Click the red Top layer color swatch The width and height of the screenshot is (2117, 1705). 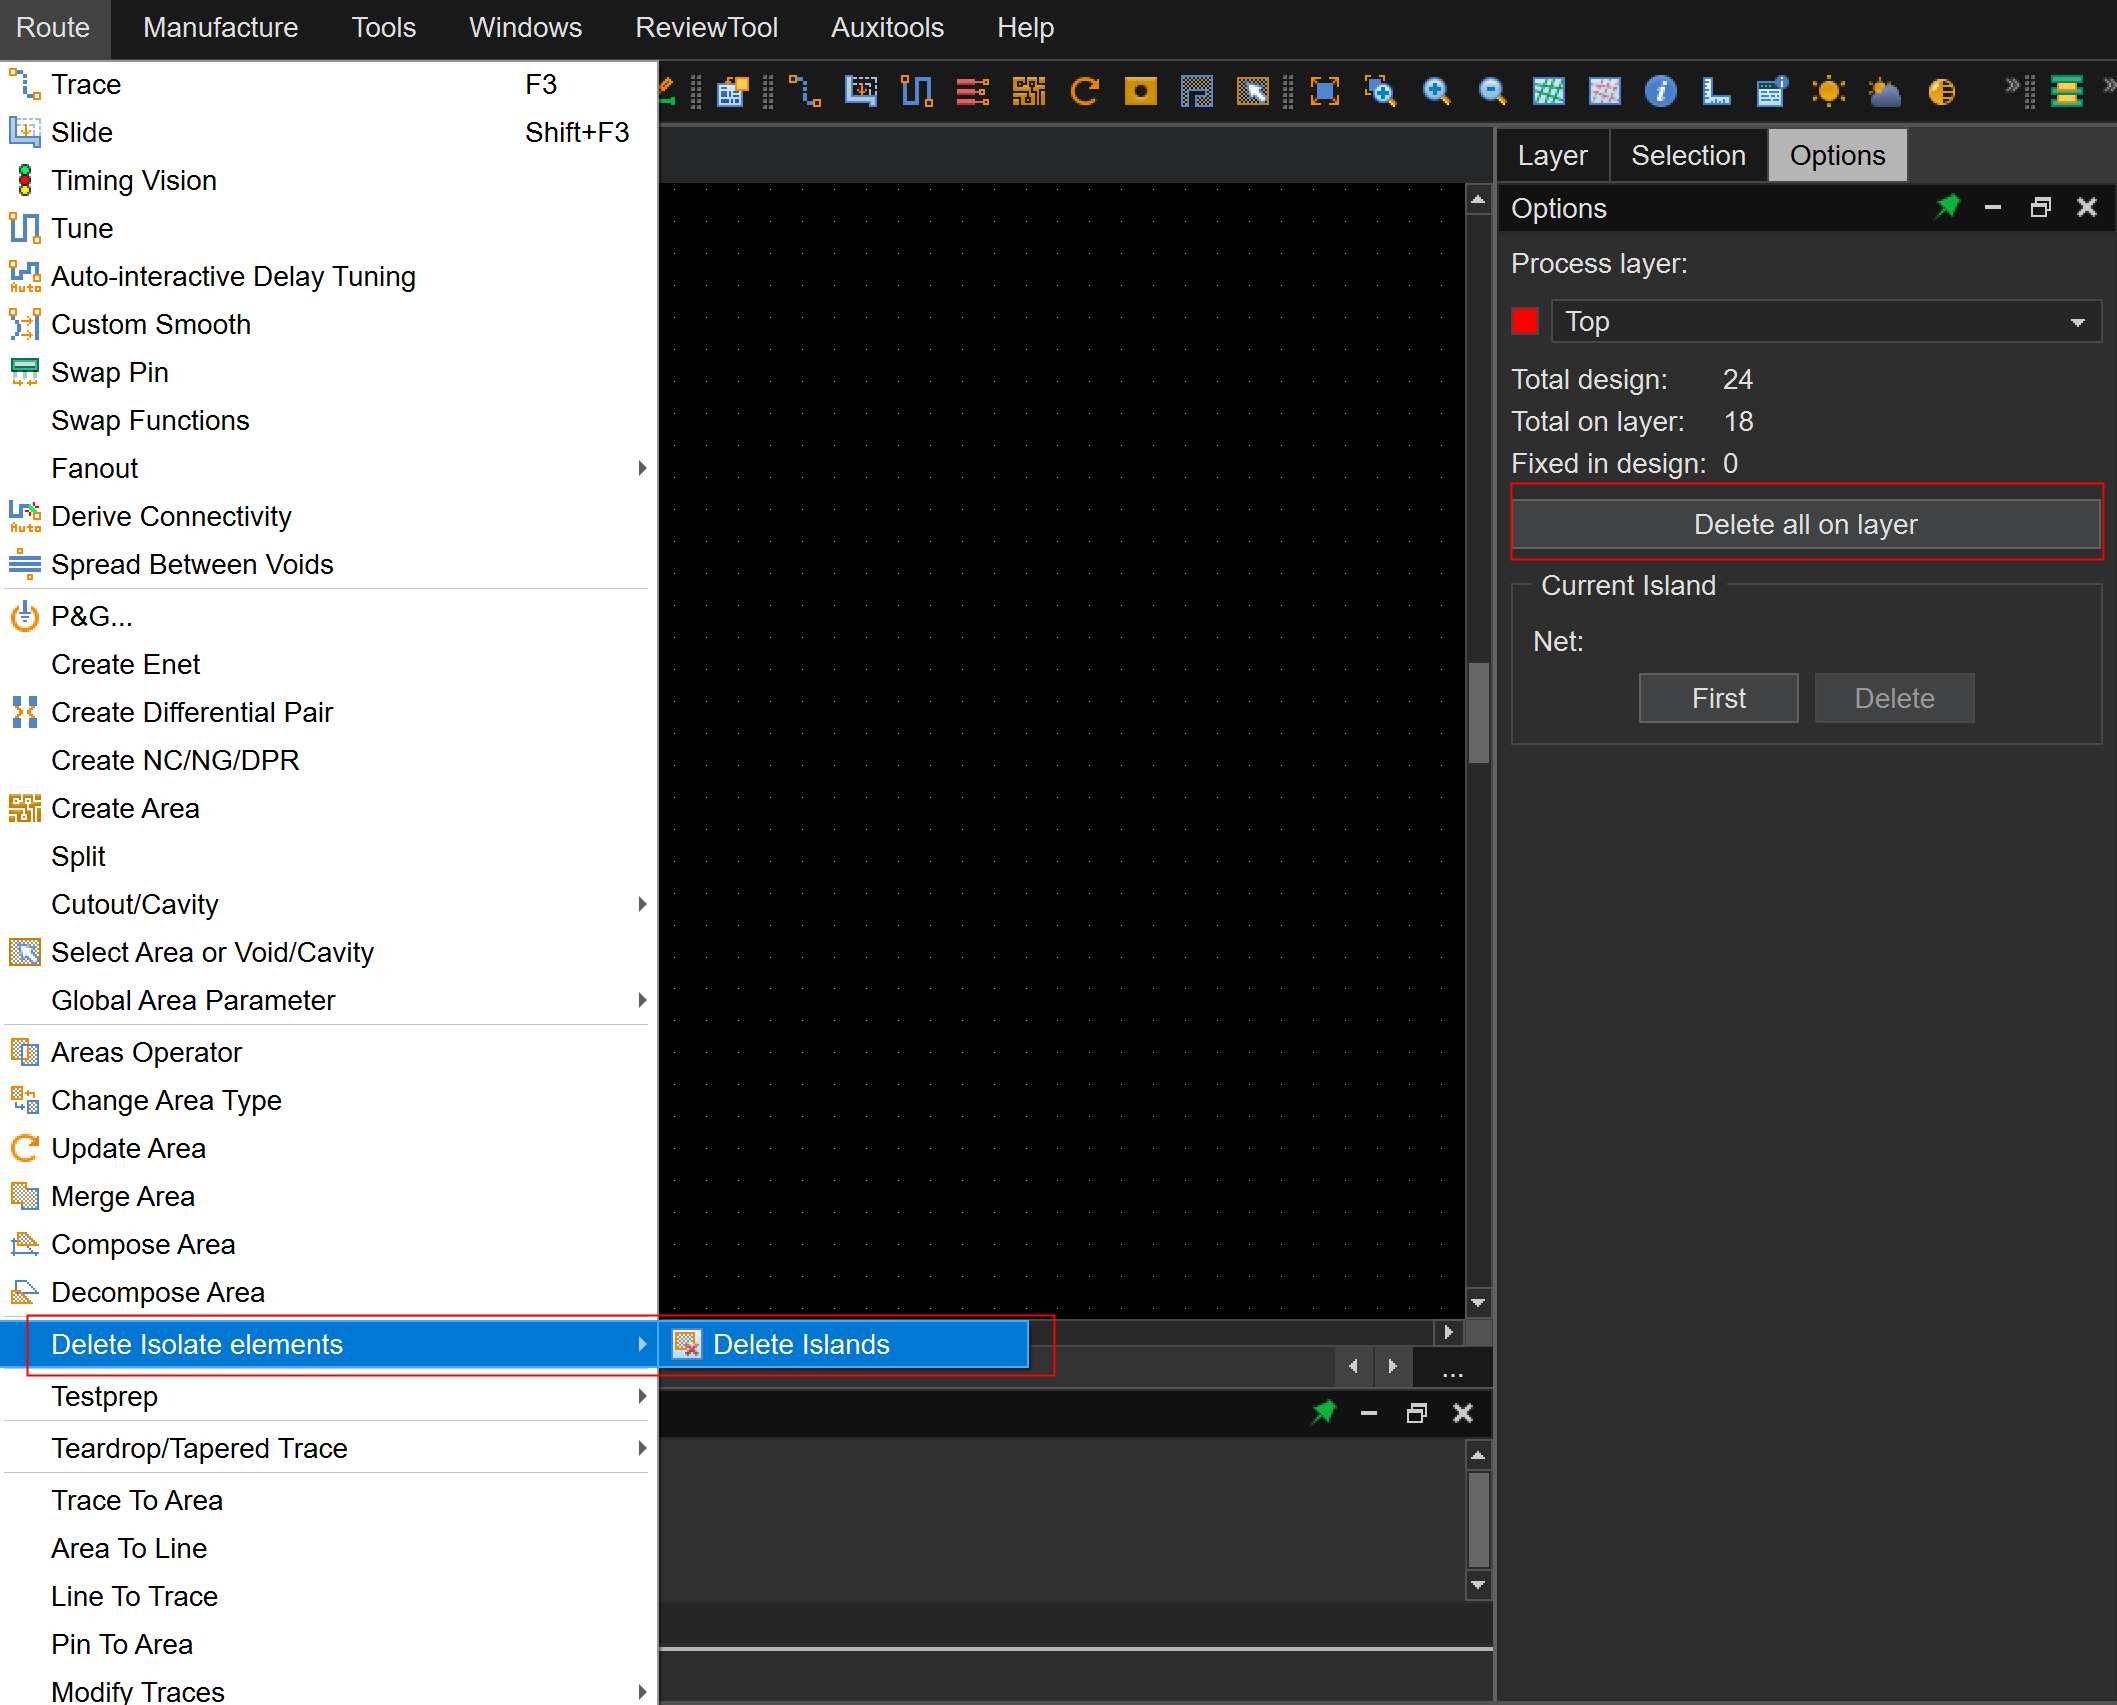click(x=1525, y=322)
